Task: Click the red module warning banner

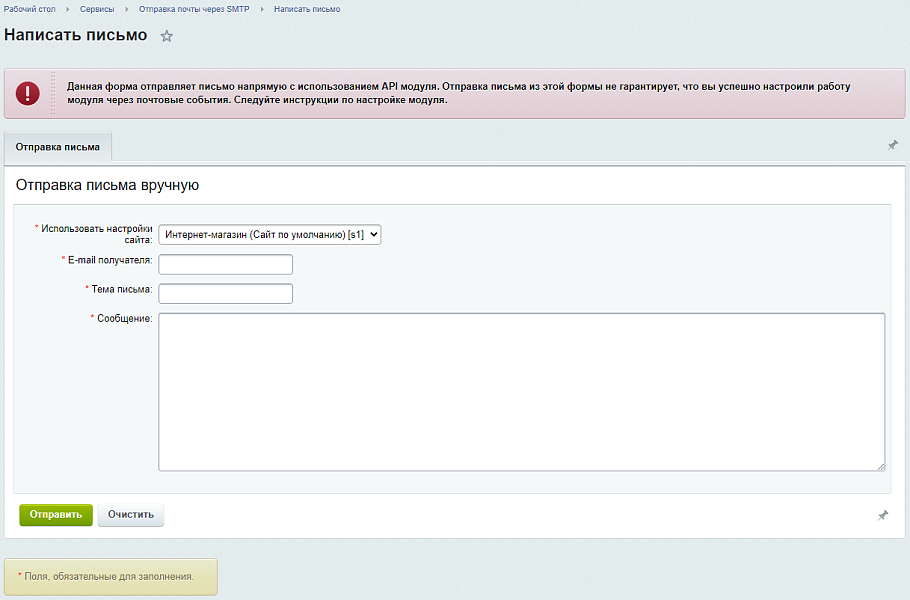Action: 455,93
